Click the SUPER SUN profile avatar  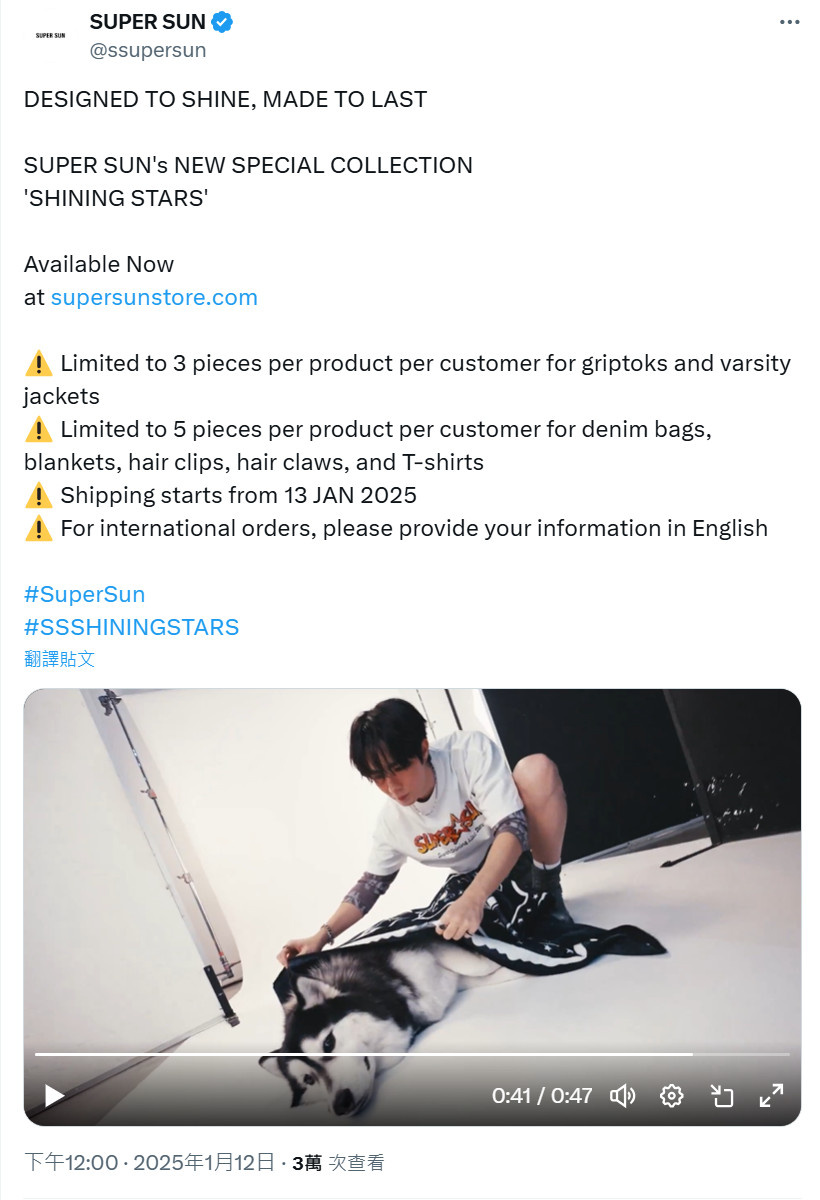[x=50, y=36]
